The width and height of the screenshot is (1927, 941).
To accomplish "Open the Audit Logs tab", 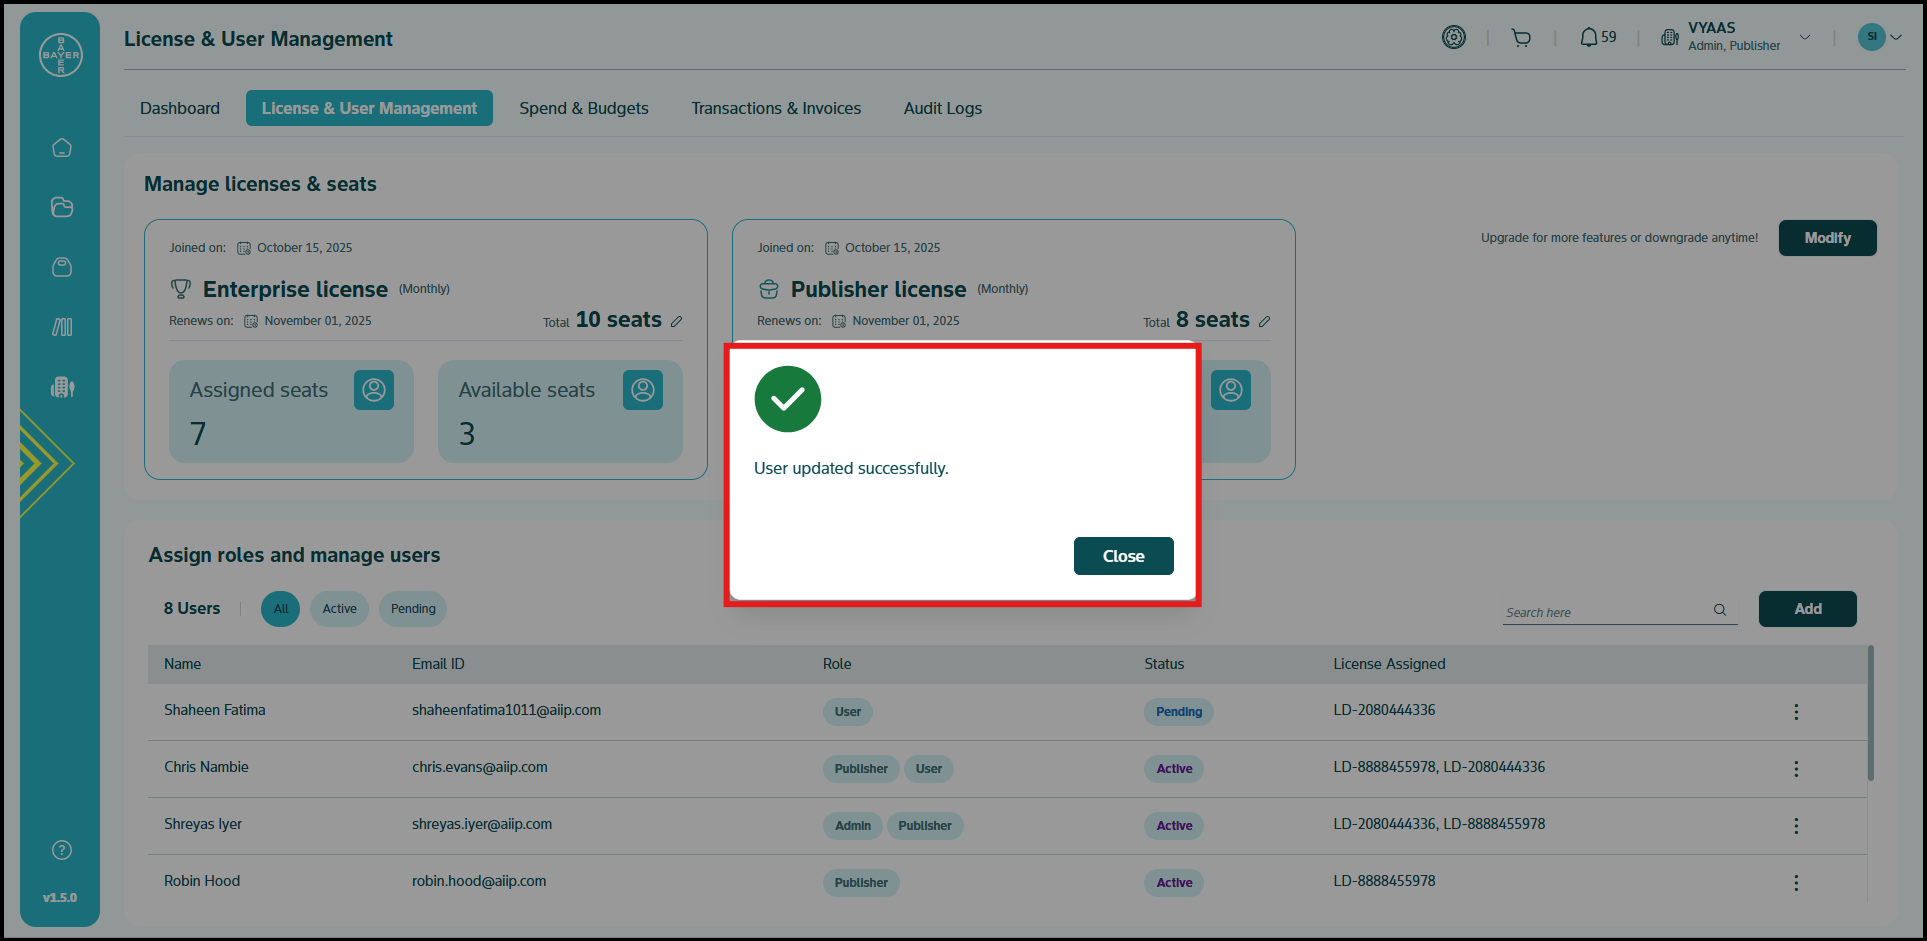I will pos(942,108).
